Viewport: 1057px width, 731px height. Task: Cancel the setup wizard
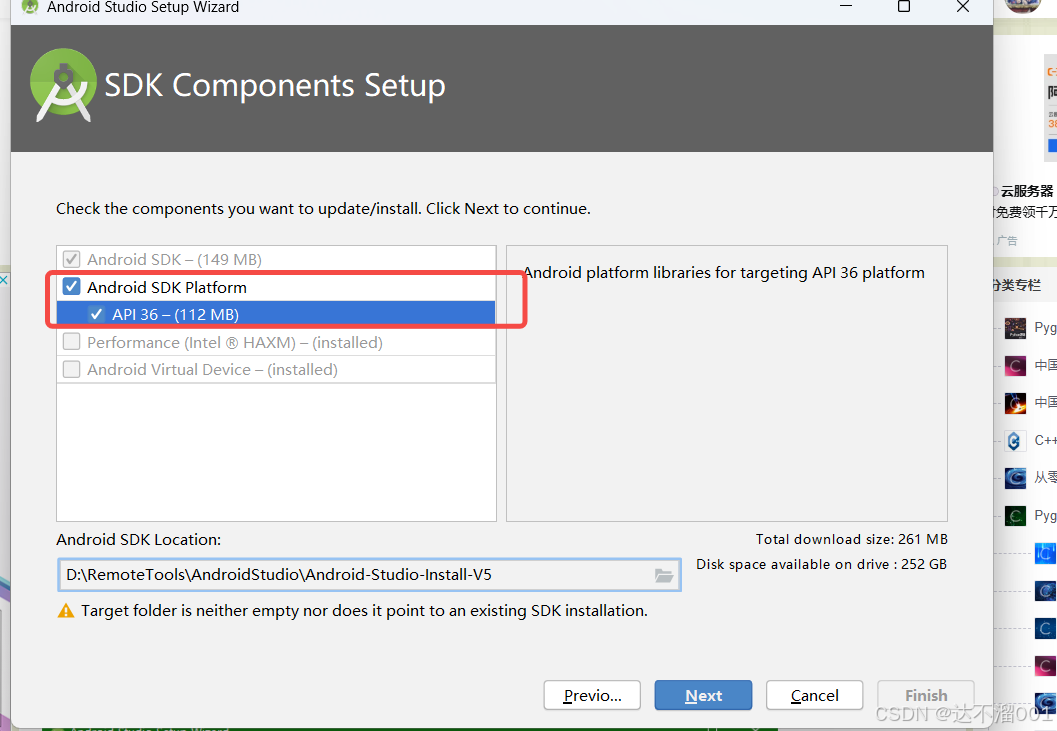click(814, 695)
